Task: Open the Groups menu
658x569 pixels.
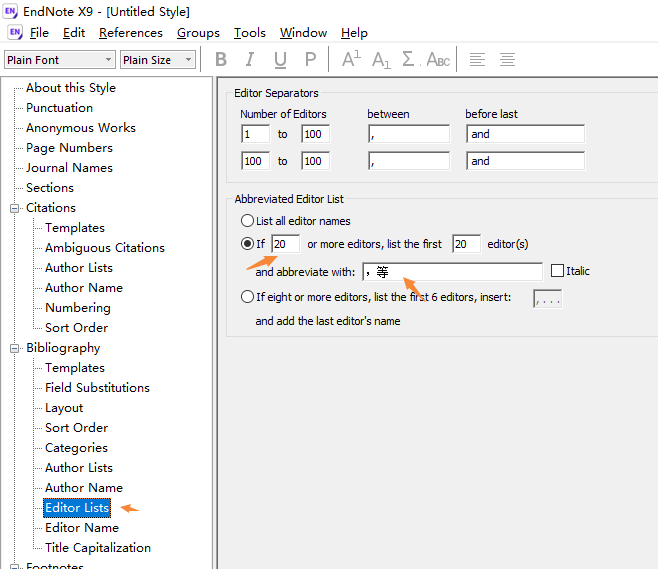Action: tap(198, 33)
